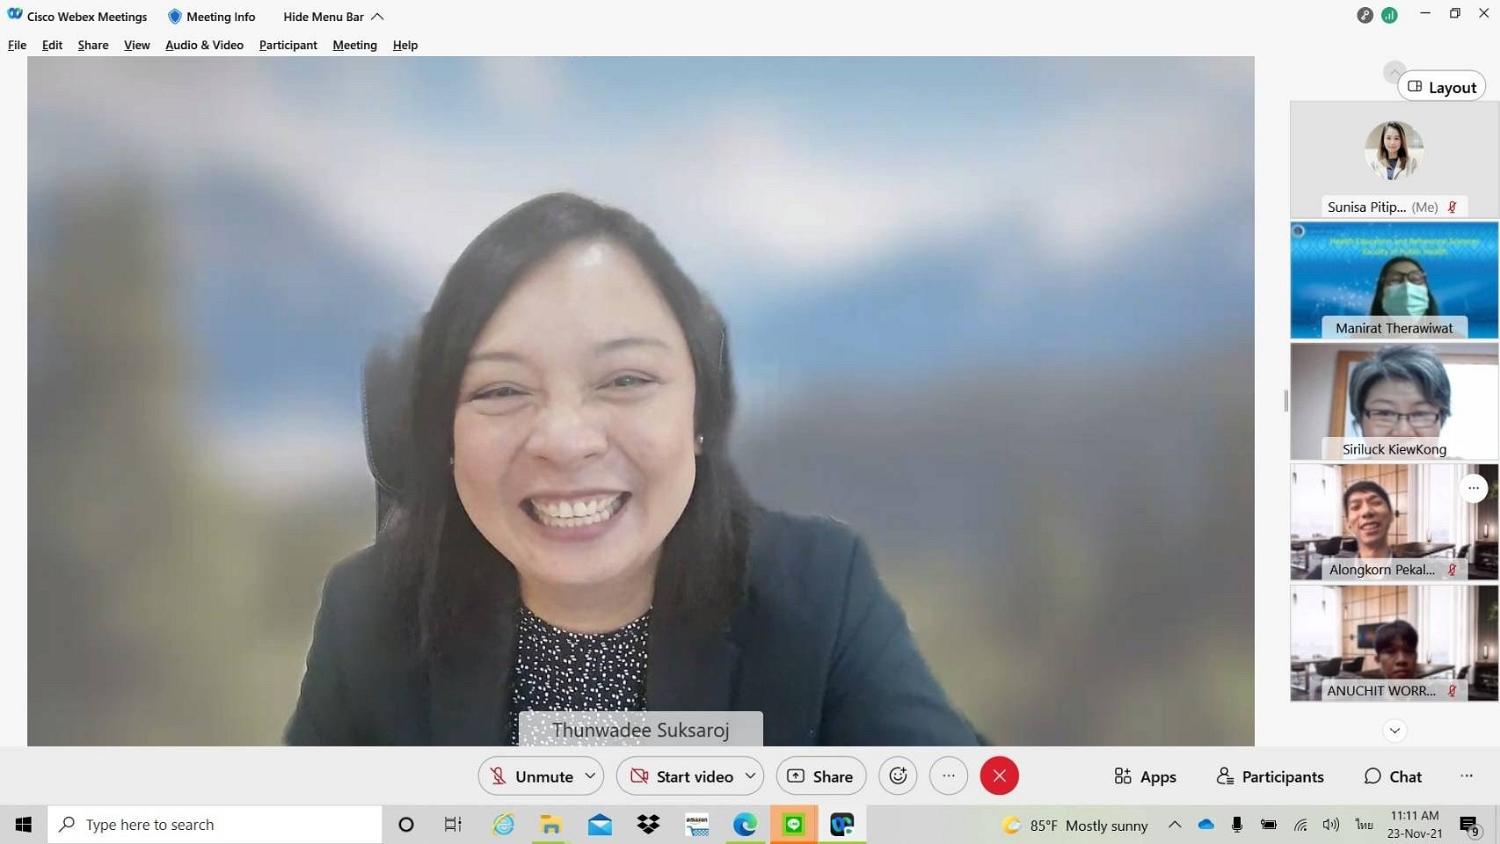Image resolution: width=1500 pixels, height=844 pixels.
Task: Click the Meeting Info shield icon
Action: click(x=175, y=16)
